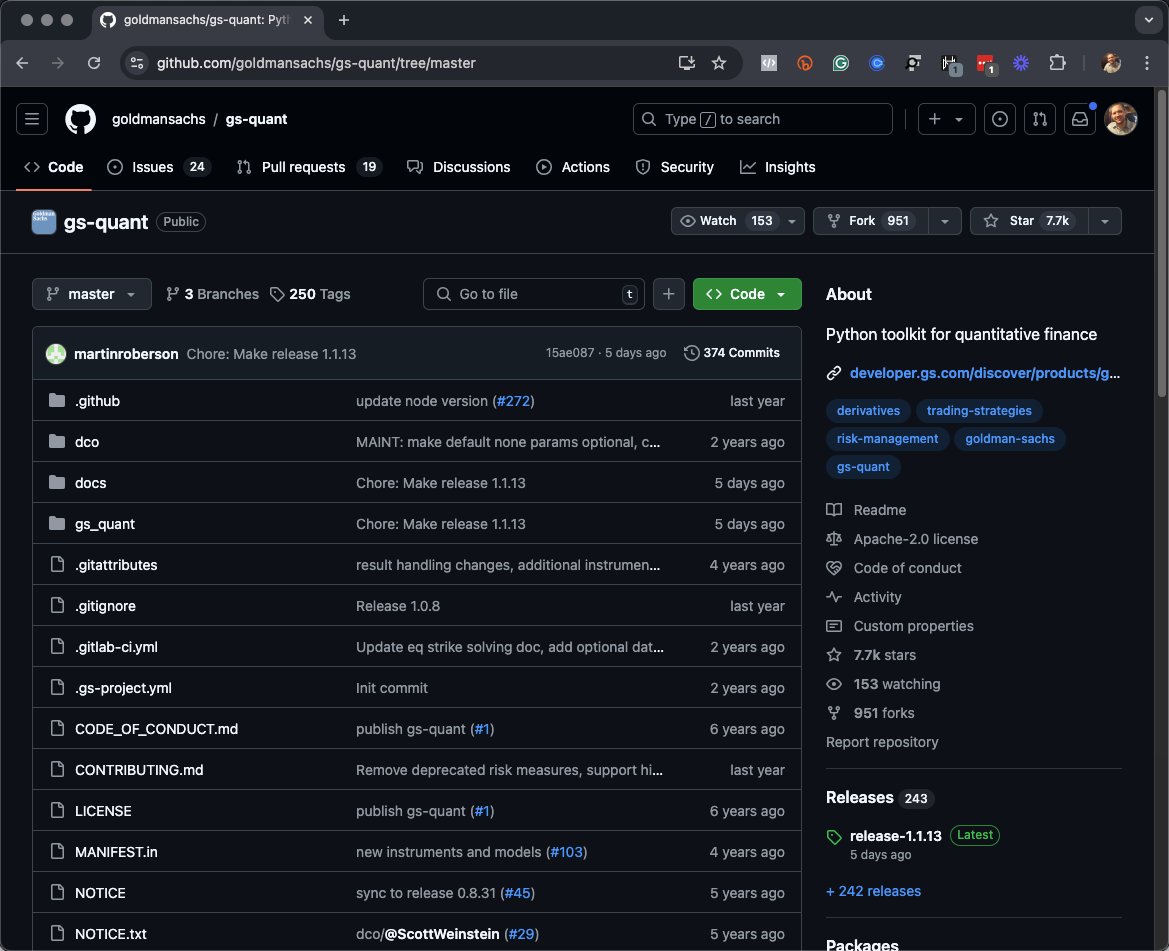Click the Chrome profile avatar in toolbar
1169x951 pixels.
1111,63
